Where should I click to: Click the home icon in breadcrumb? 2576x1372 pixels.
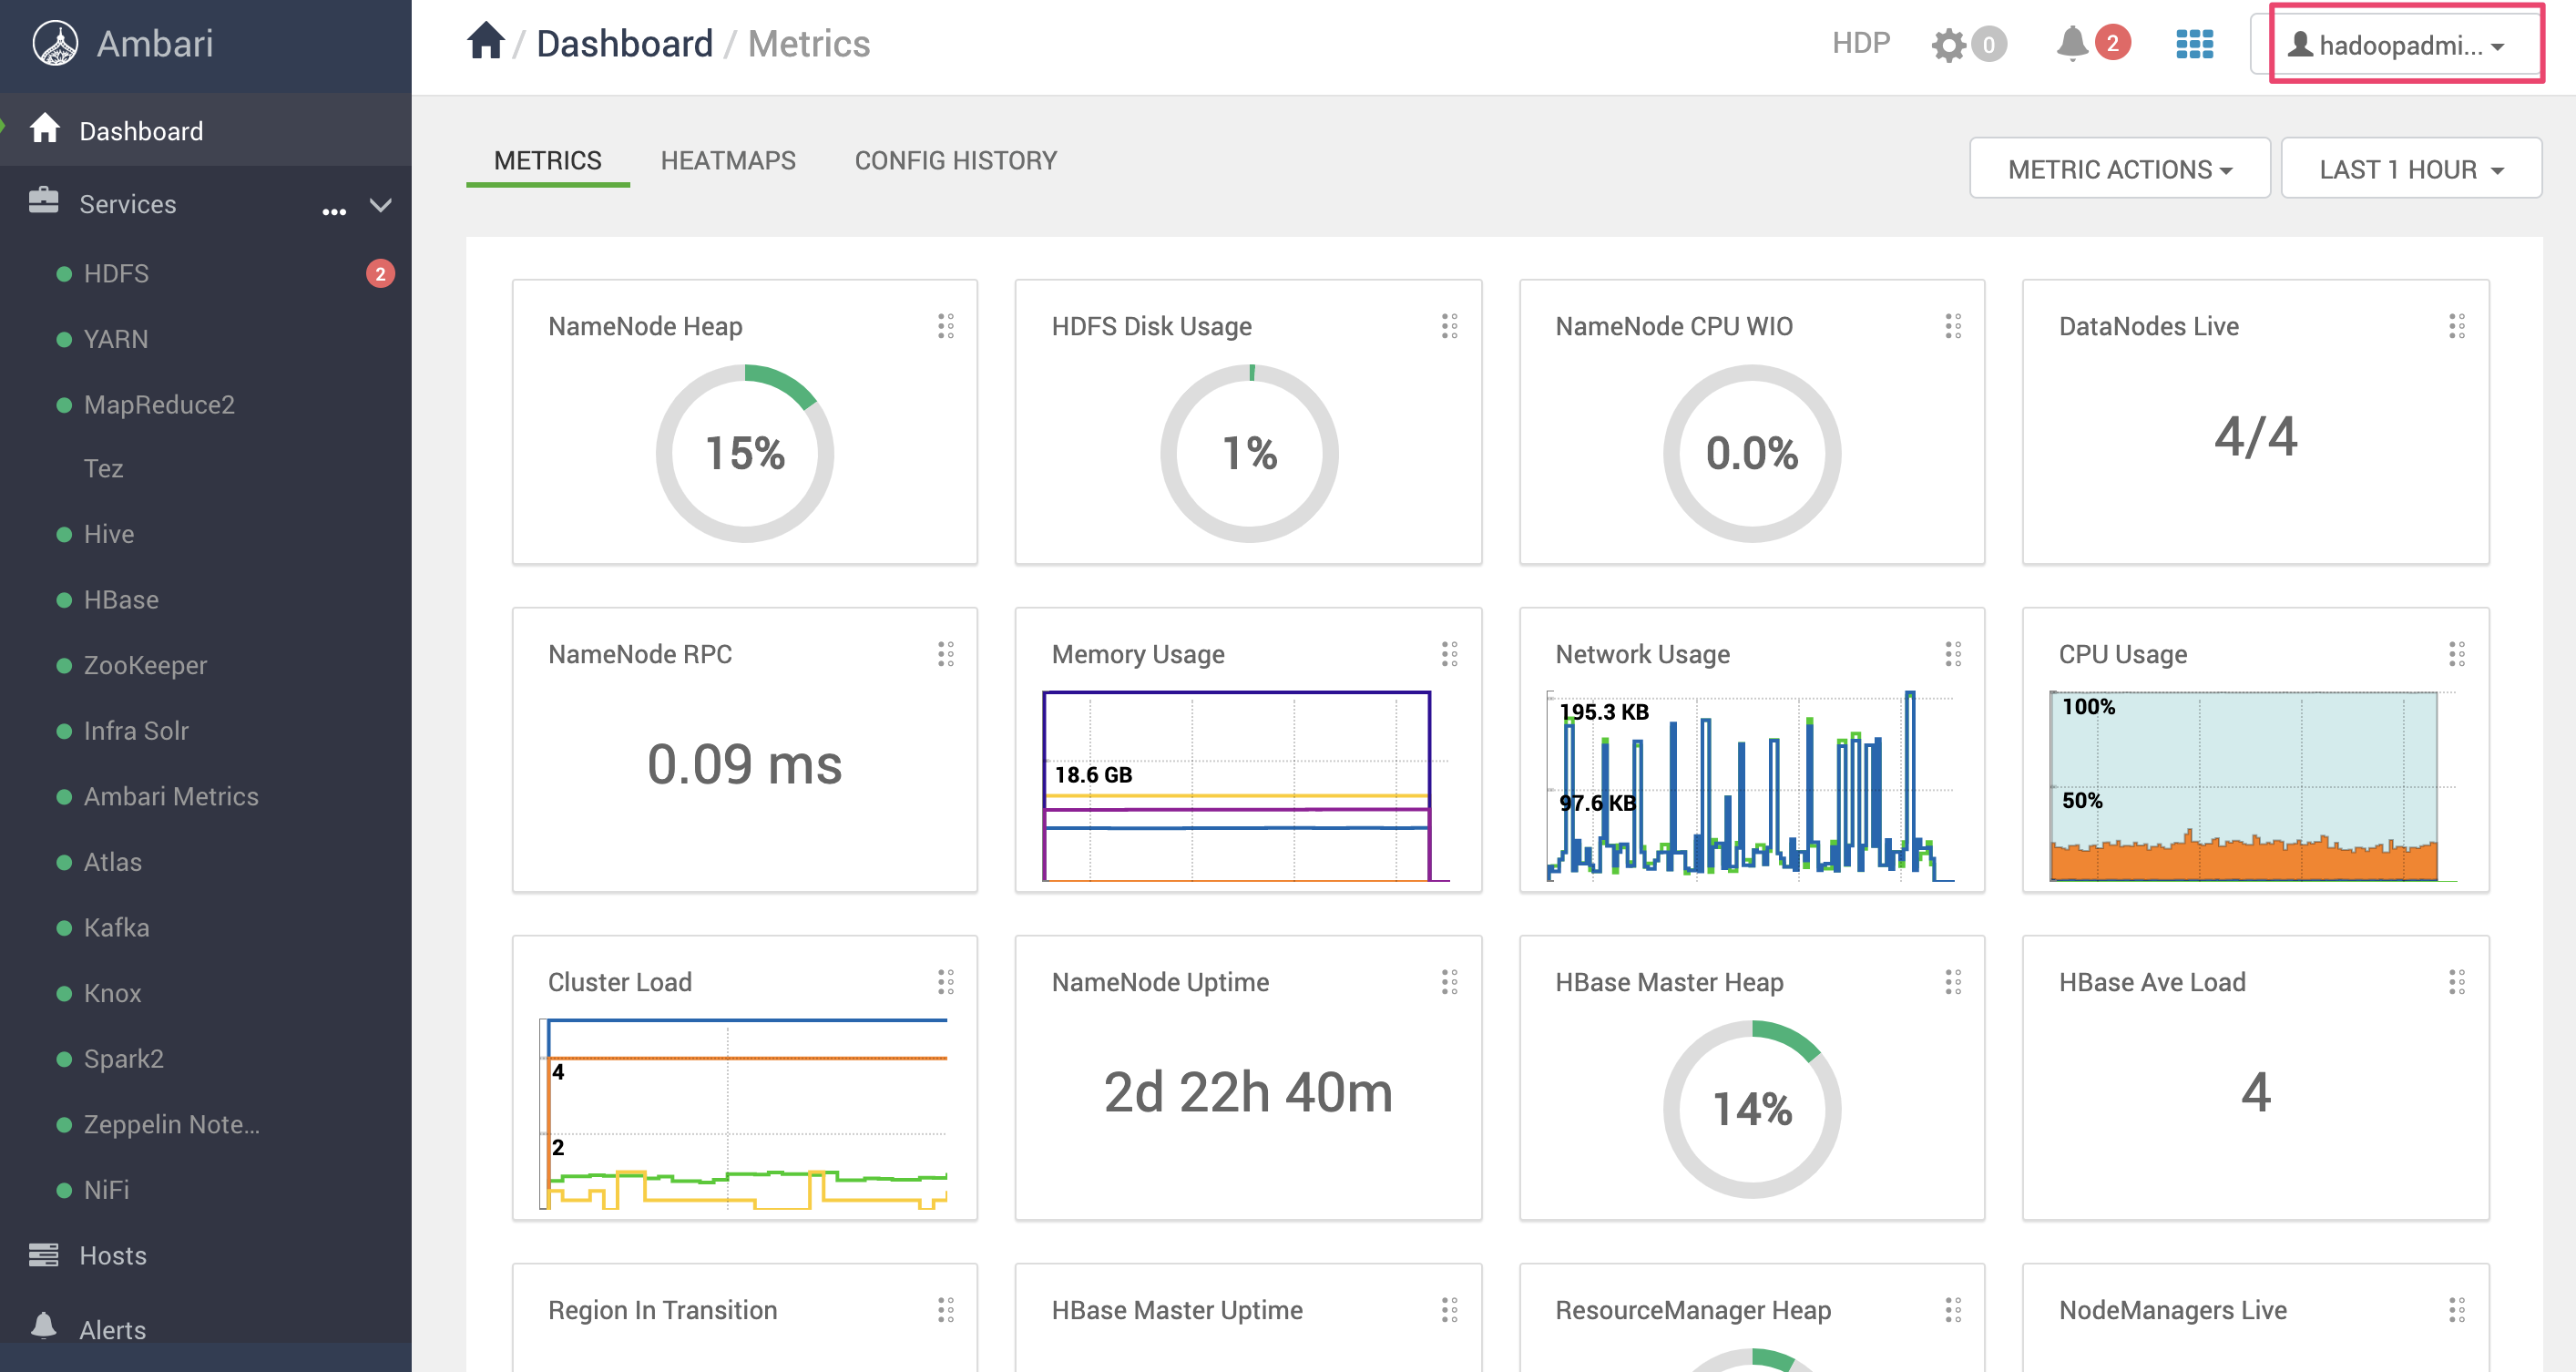click(485, 42)
